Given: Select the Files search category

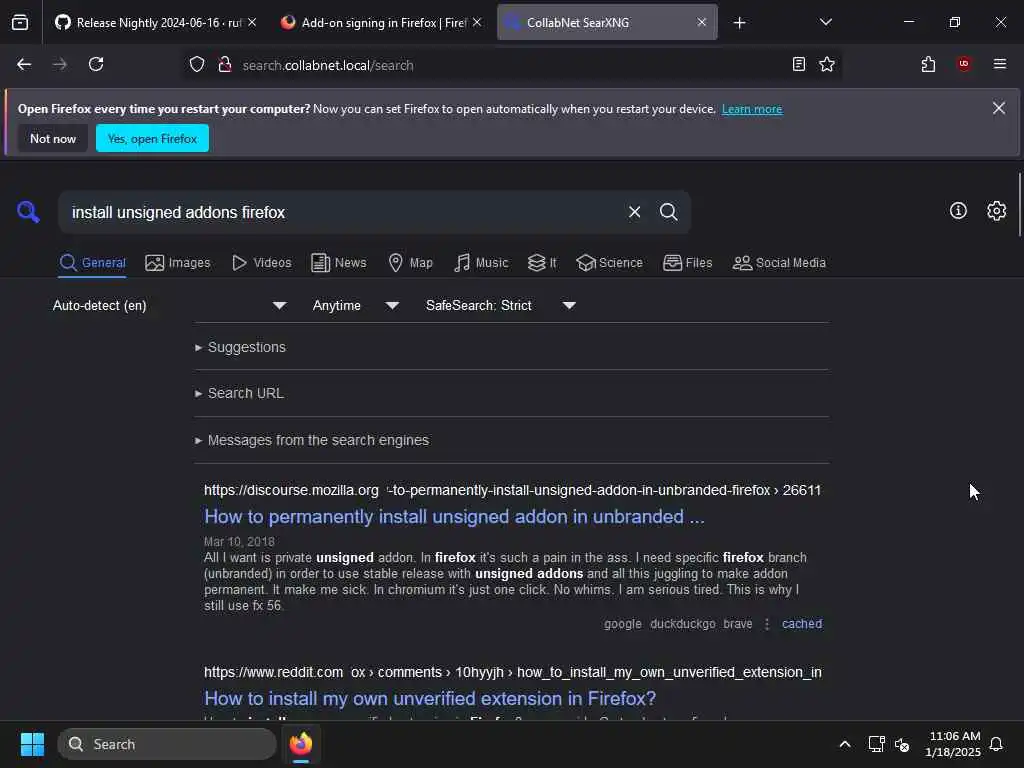Looking at the screenshot, I should tap(688, 263).
